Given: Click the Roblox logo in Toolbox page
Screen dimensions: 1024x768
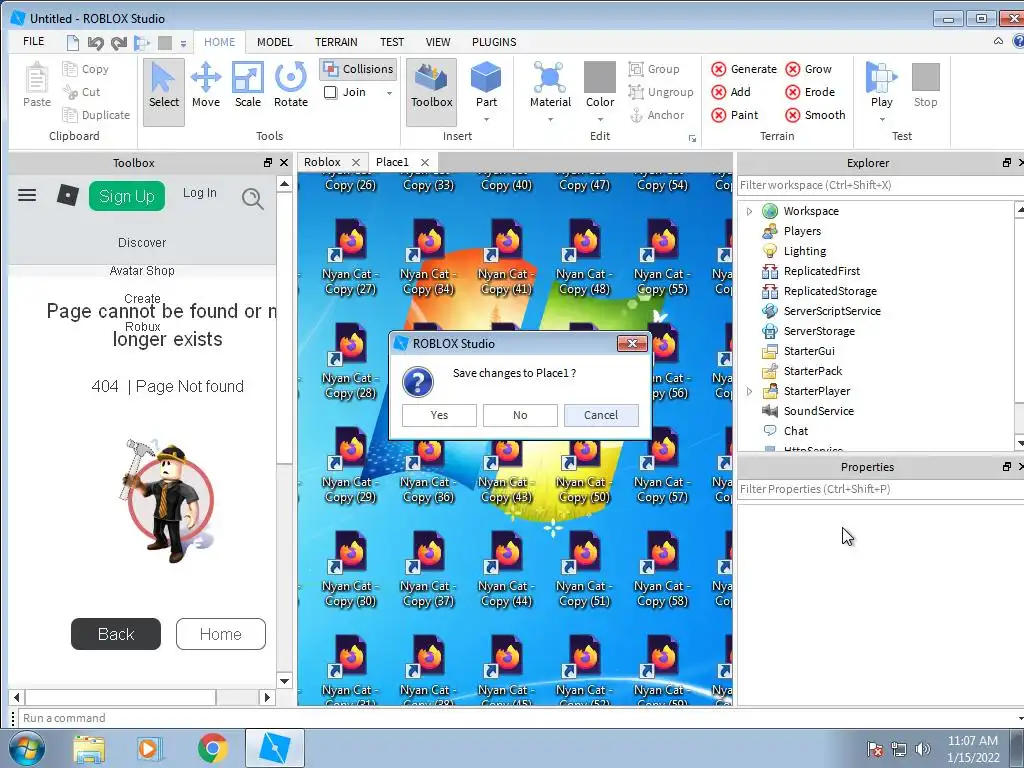Looking at the screenshot, I should pyautogui.click(x=67, y=195).
